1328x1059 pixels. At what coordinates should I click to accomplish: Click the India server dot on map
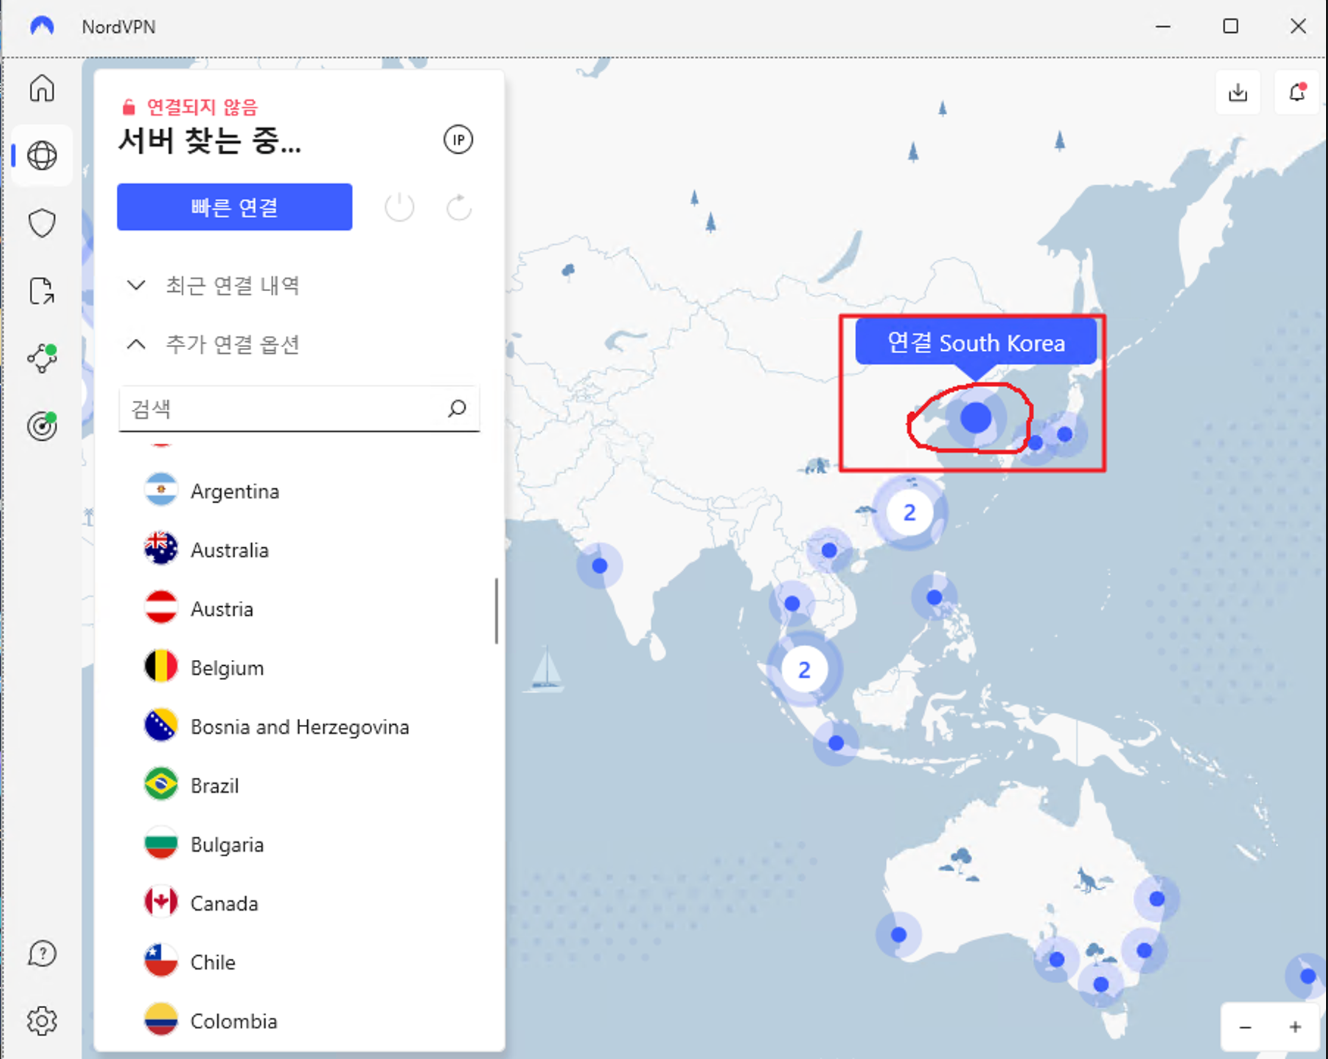point(599,565)
